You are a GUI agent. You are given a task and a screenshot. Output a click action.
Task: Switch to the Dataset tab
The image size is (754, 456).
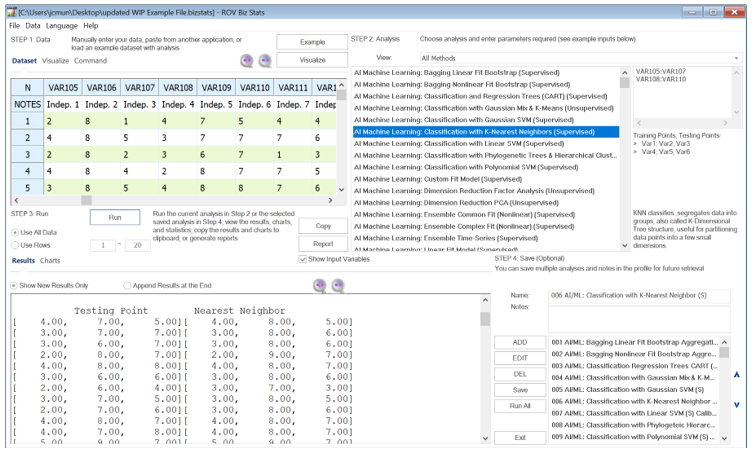[24, 61]
